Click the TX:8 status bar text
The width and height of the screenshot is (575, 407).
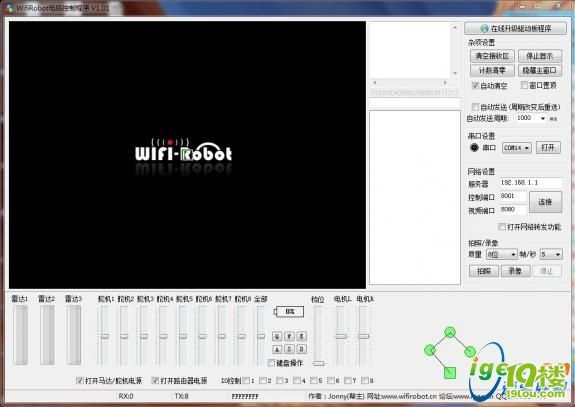pos(182,396)
